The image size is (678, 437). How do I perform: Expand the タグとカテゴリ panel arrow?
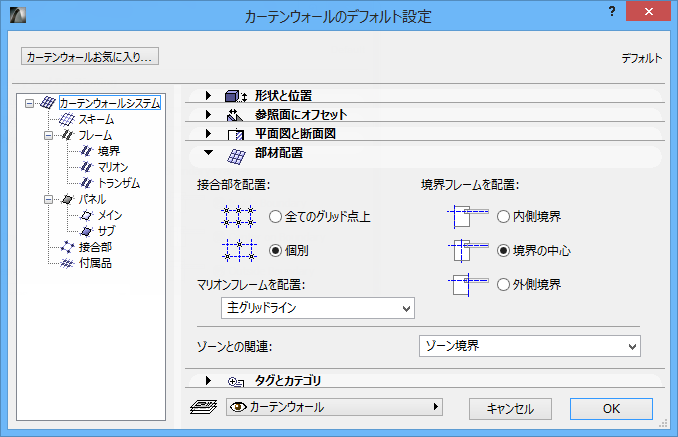tap(208, 380)
